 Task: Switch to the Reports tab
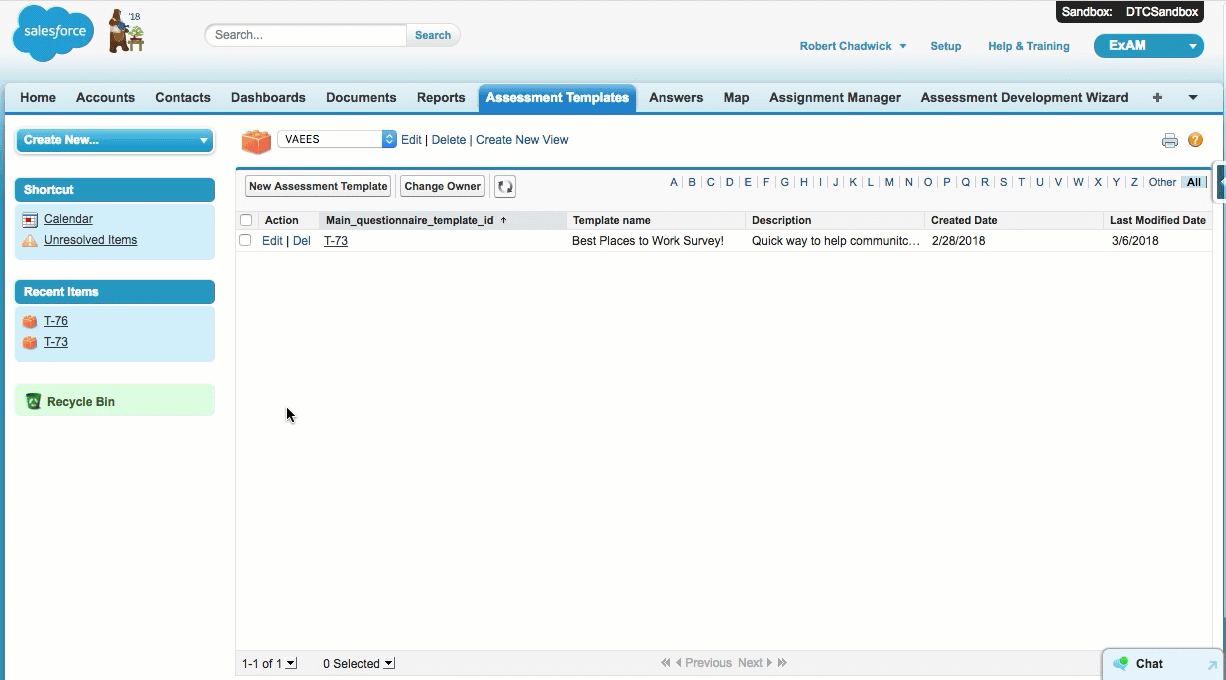click(441, 98)
